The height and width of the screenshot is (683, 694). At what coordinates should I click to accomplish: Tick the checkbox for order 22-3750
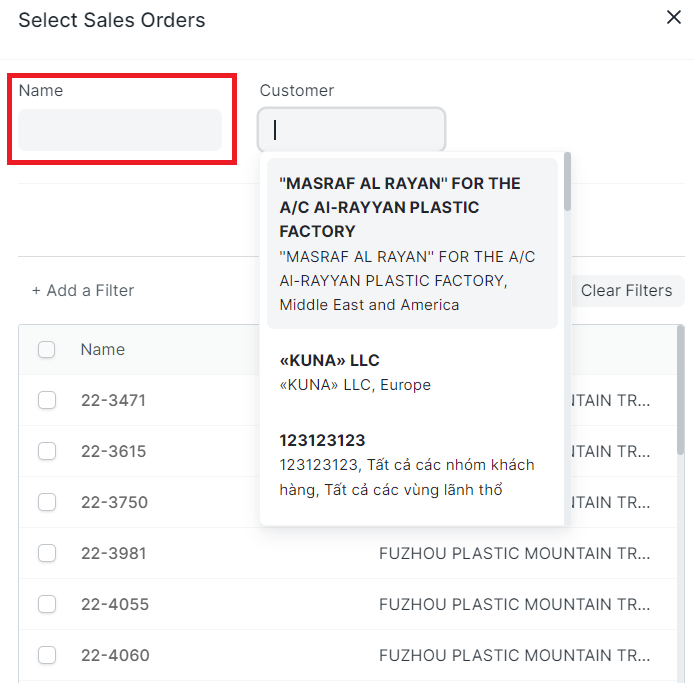pos(47,502)
